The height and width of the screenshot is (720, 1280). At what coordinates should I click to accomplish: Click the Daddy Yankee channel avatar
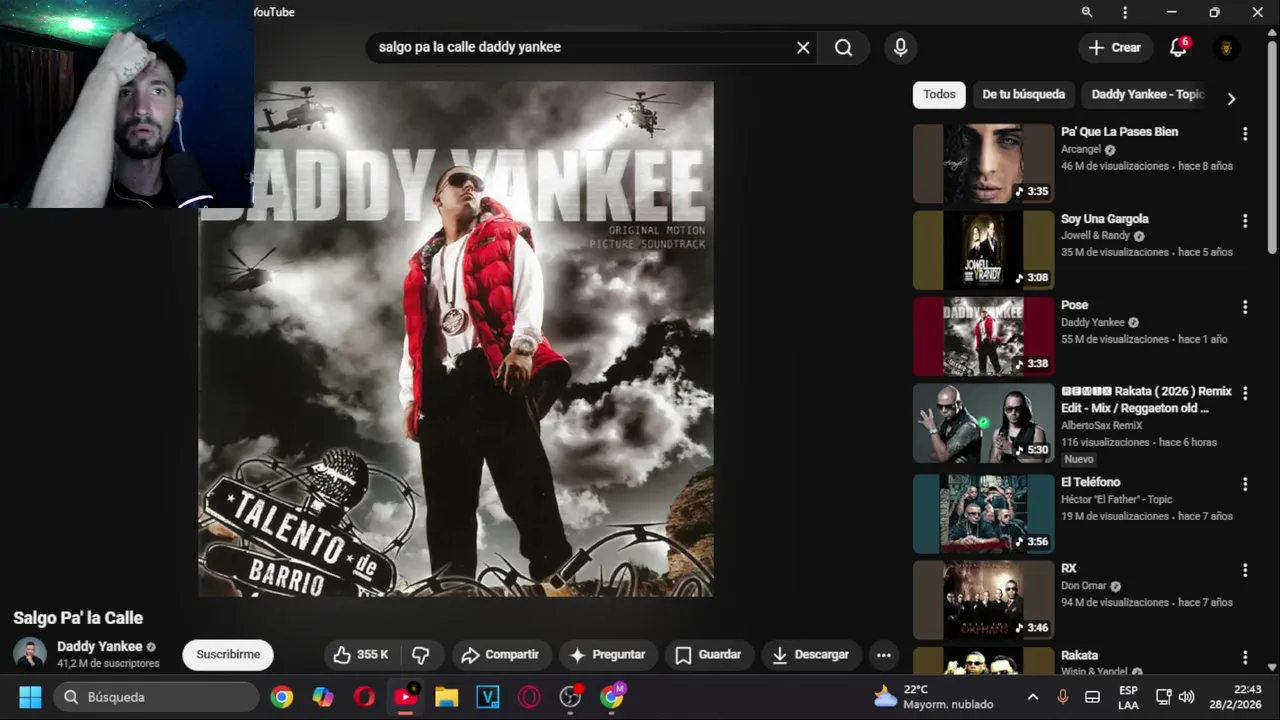coord(29,654)
